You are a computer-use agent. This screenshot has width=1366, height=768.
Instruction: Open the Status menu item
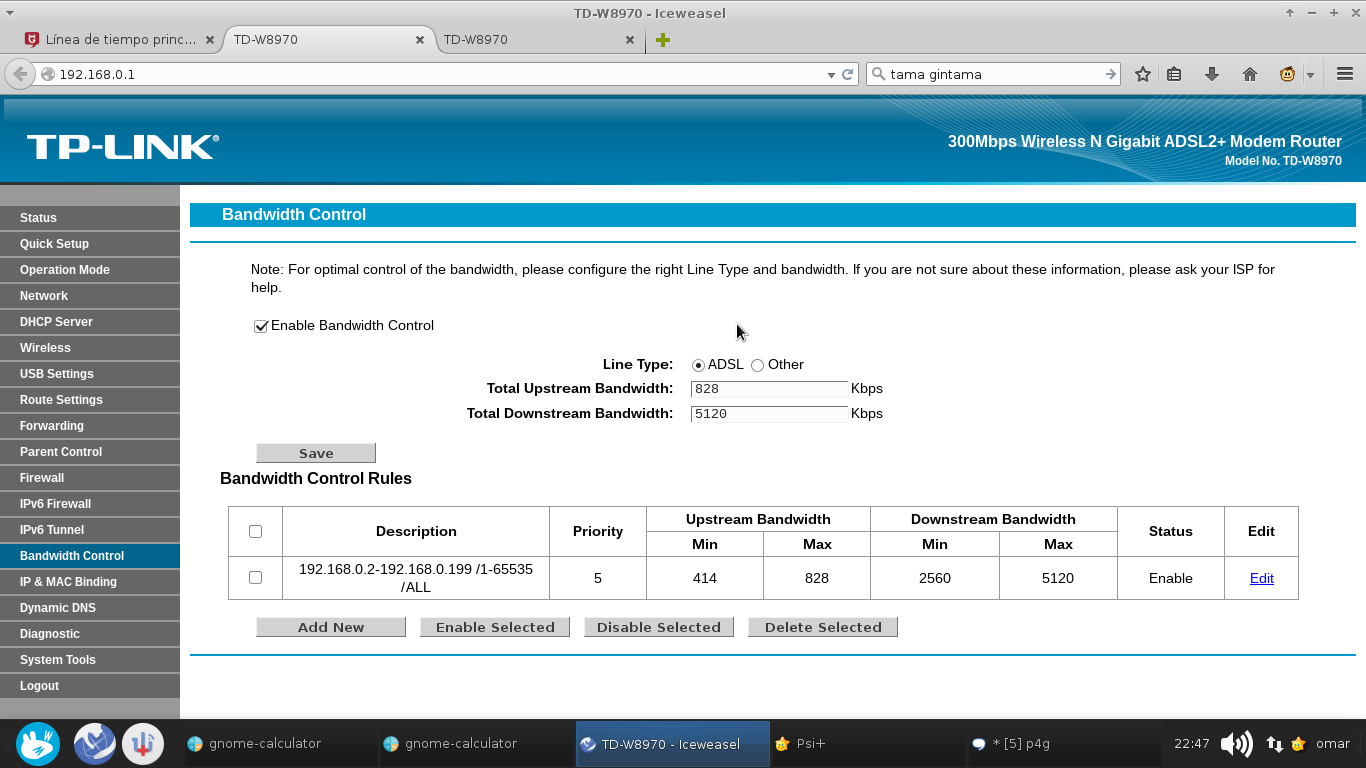tap(90, 218)
